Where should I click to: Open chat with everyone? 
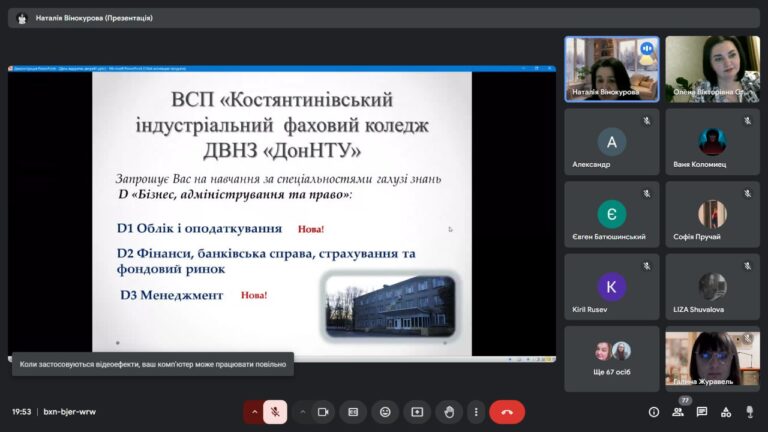(702, 412)
